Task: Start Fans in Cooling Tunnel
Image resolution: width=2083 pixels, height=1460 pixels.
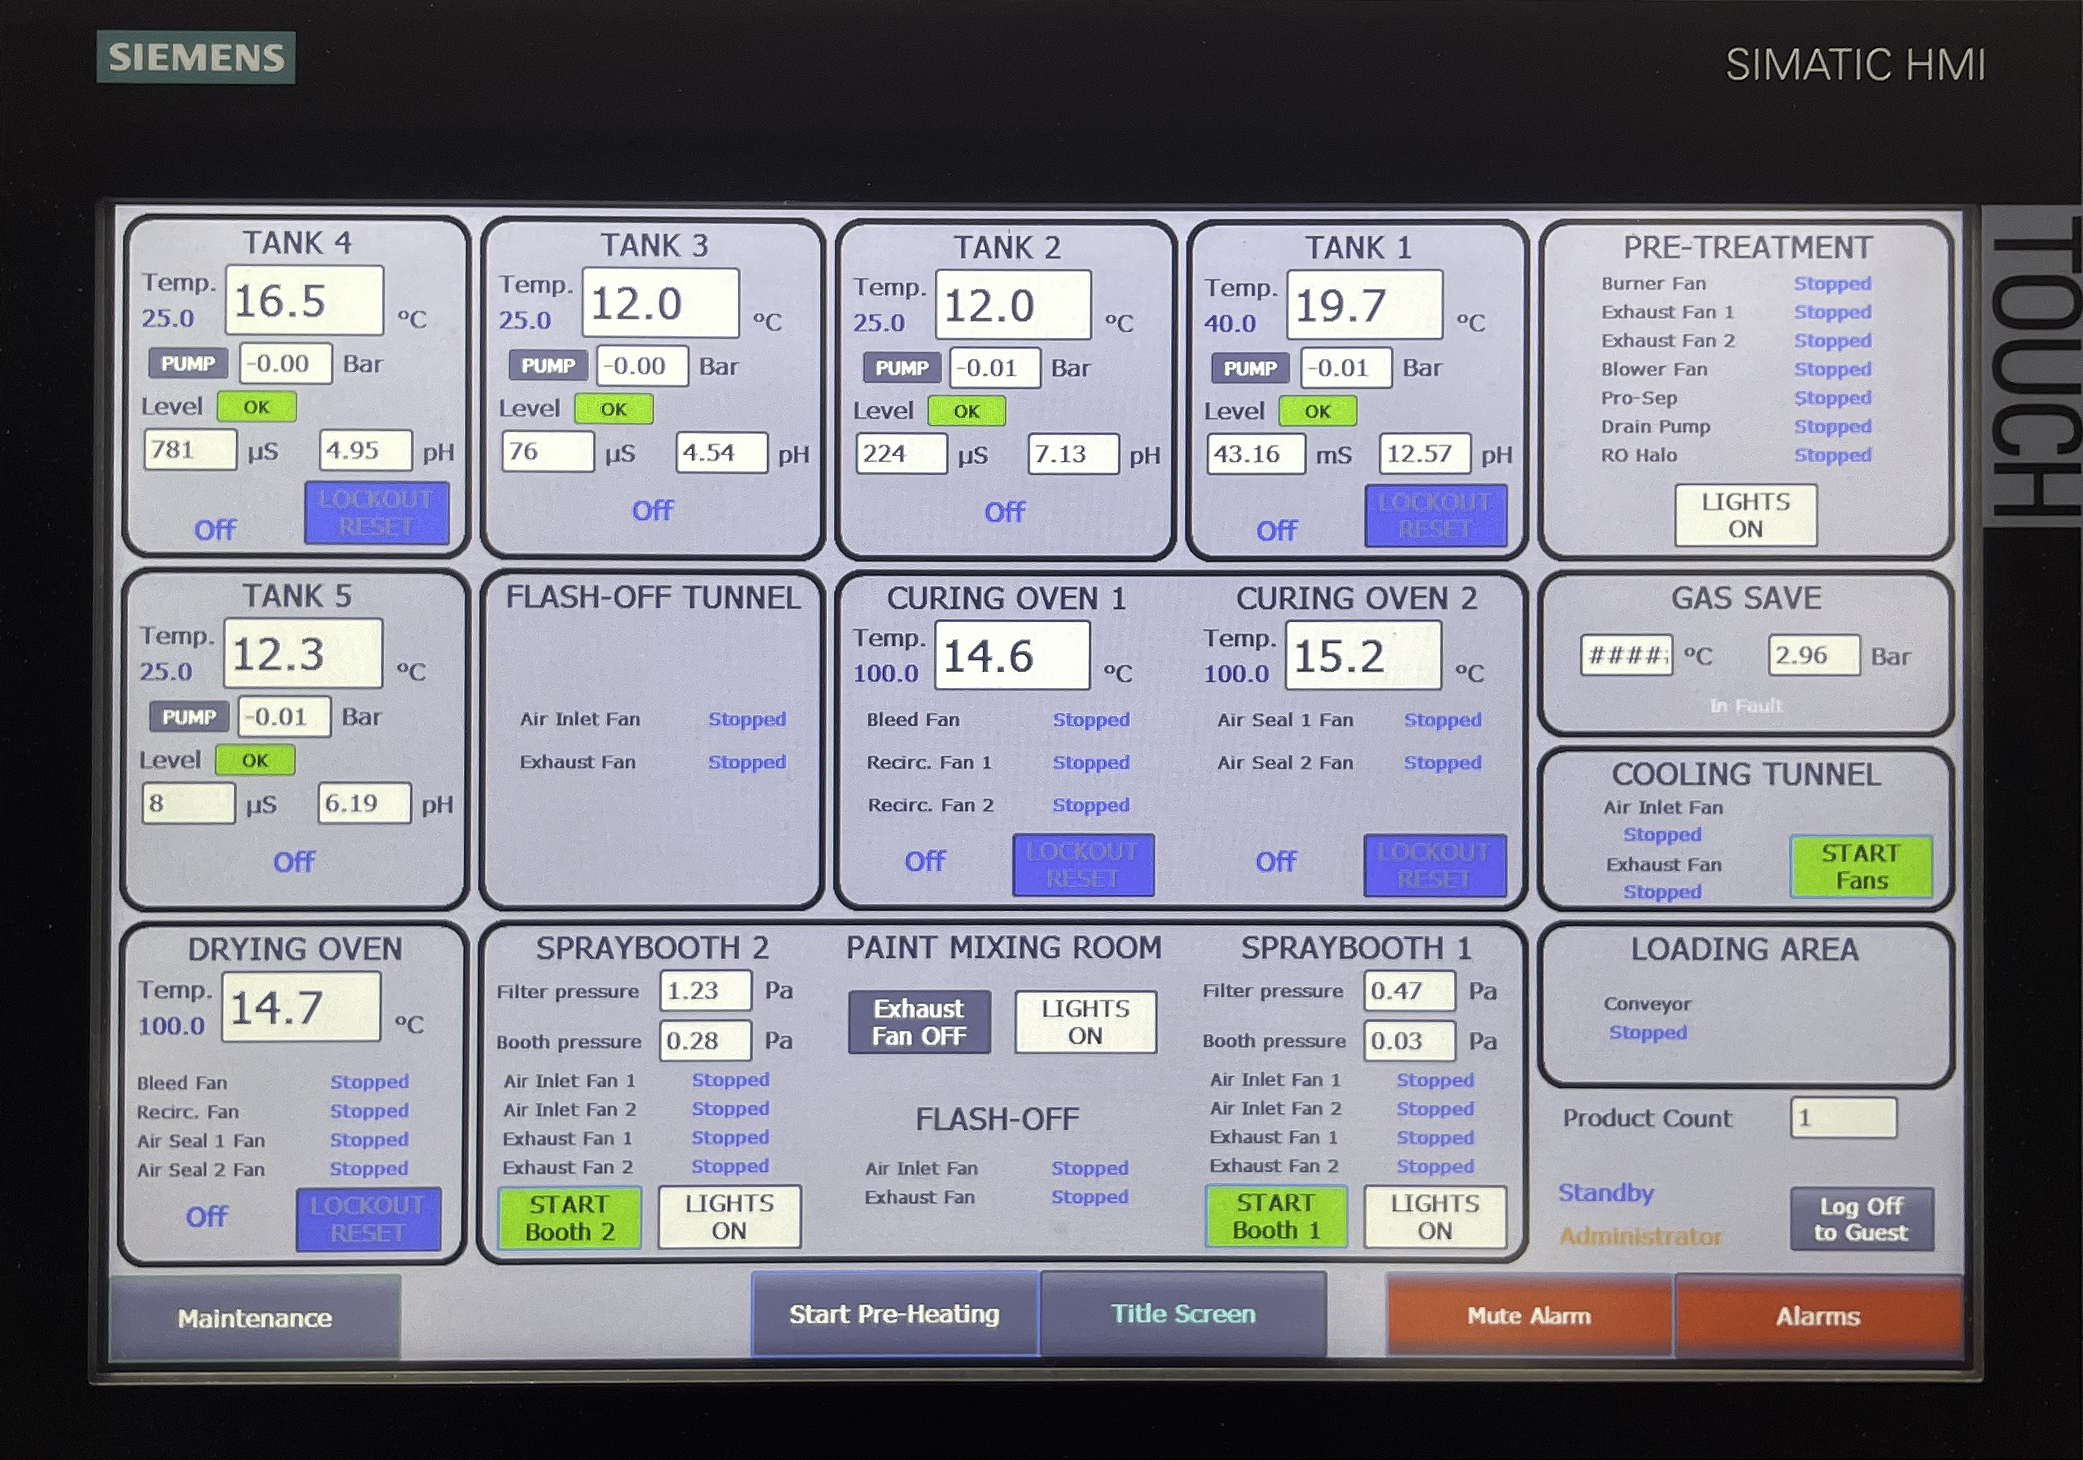Action: pos(1861,867)
